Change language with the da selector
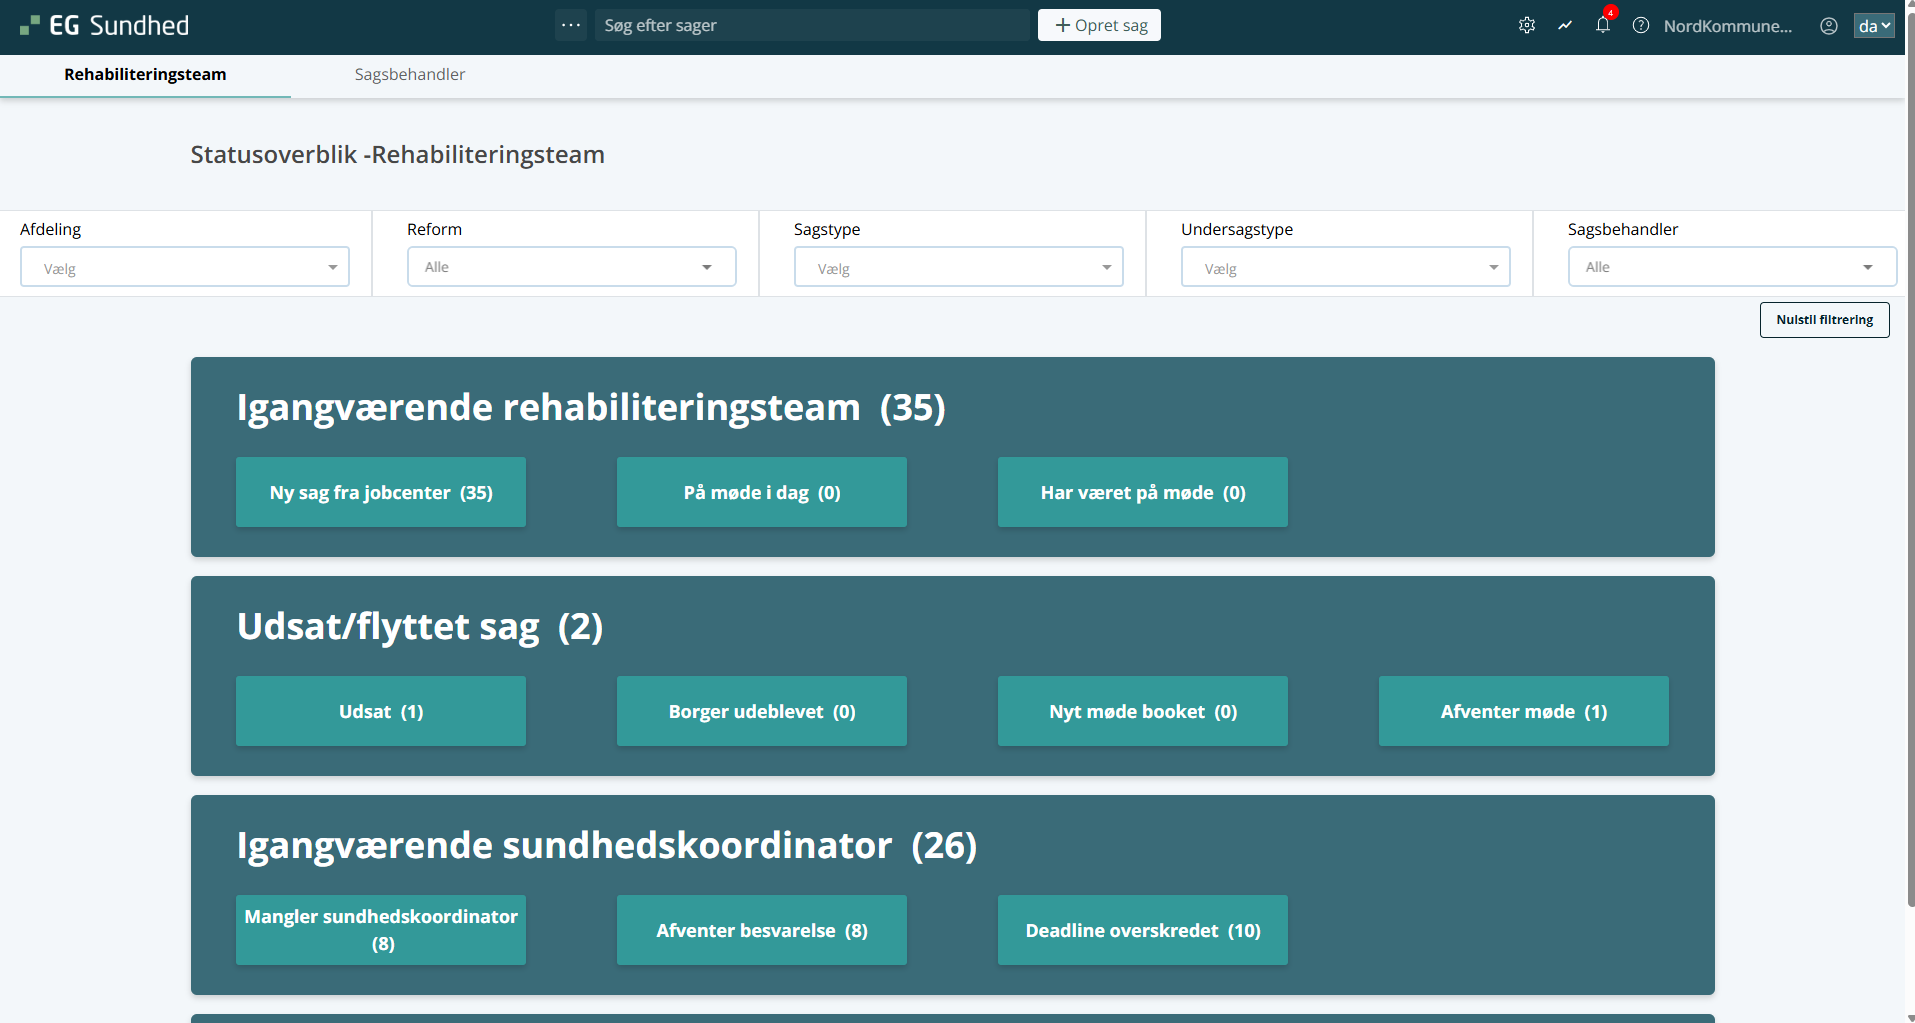 1874,26
